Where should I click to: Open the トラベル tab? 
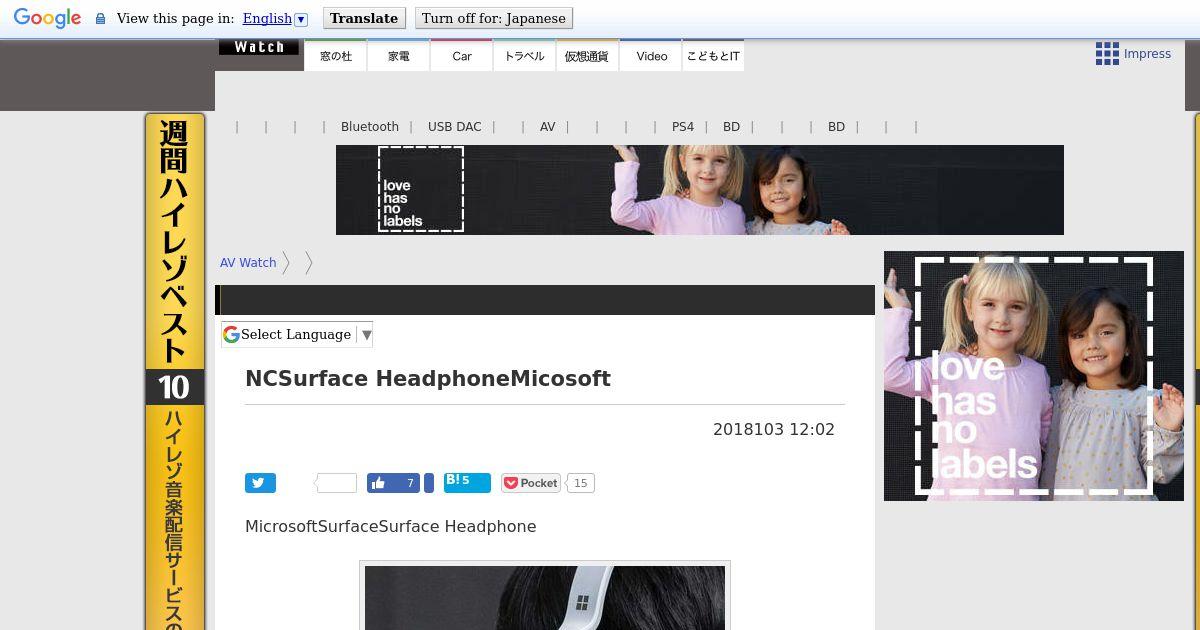(524, 56)
